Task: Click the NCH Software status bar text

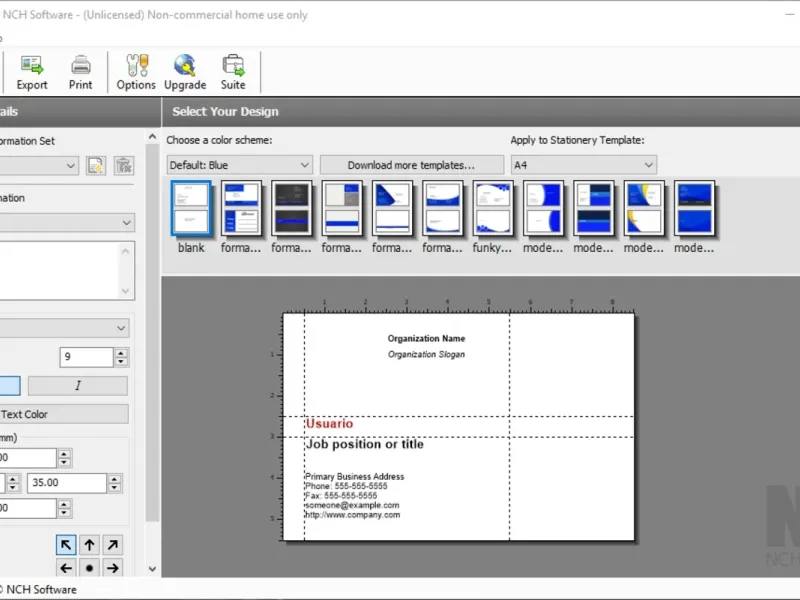Action: click(x=41, y=589)
